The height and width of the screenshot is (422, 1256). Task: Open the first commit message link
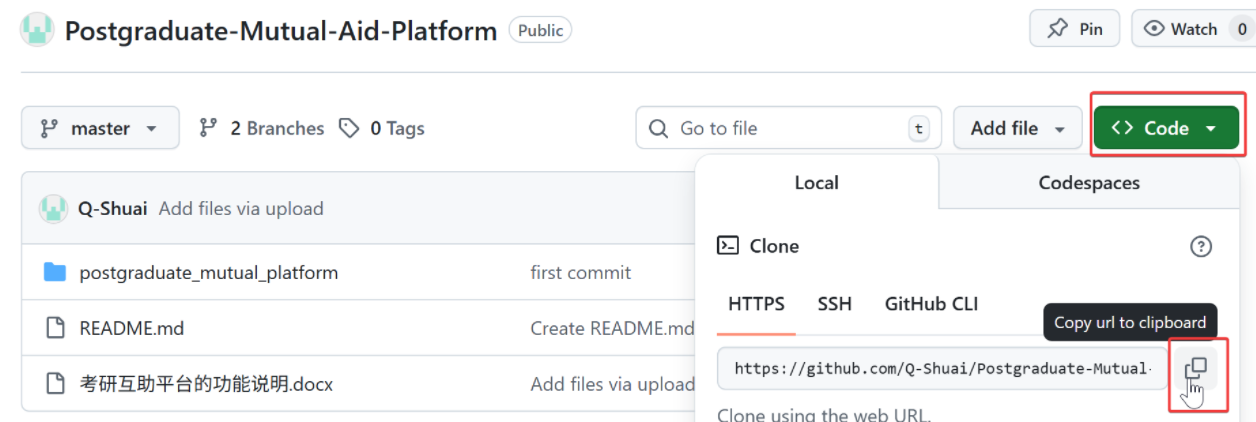tap(580, 272)
